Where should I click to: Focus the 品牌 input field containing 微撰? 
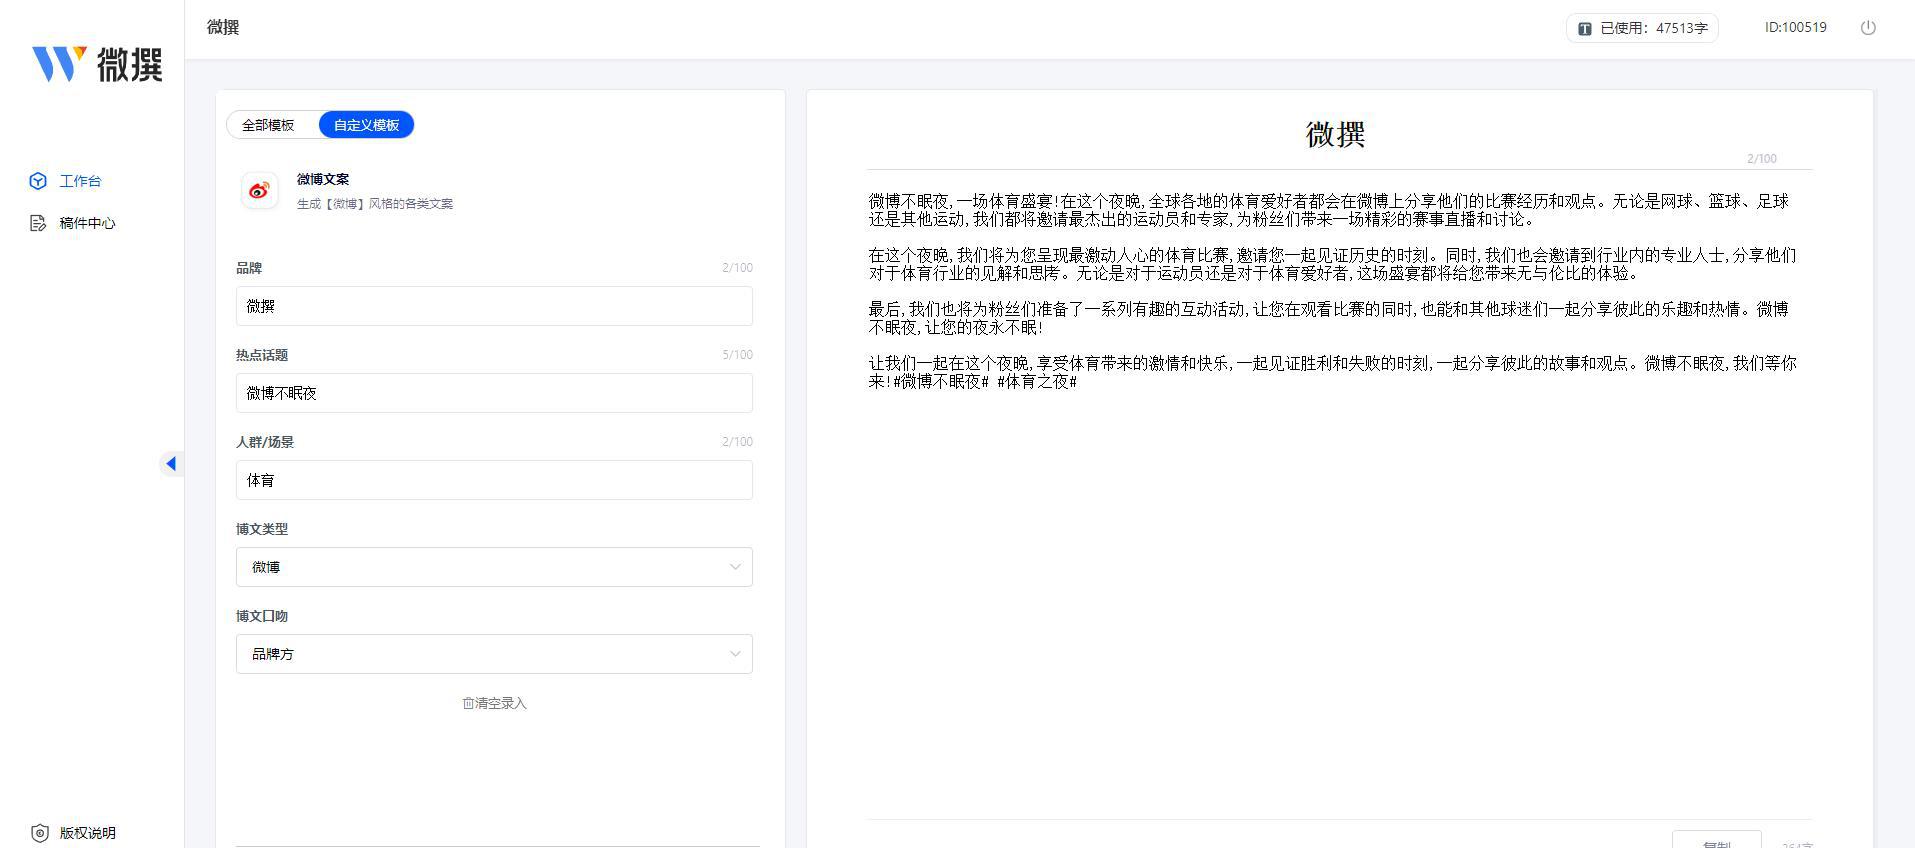[494, 306]
